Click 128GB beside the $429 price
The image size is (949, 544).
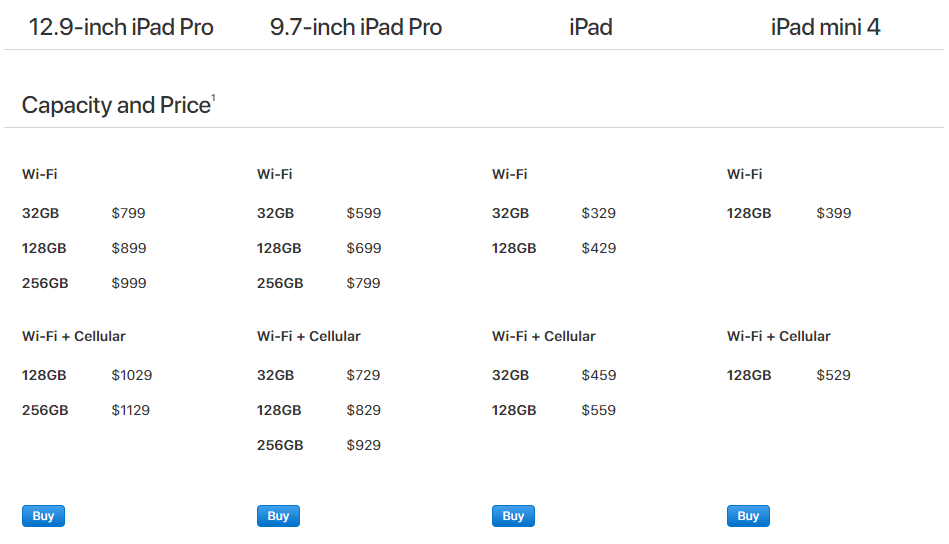click(x=514, y=248)
